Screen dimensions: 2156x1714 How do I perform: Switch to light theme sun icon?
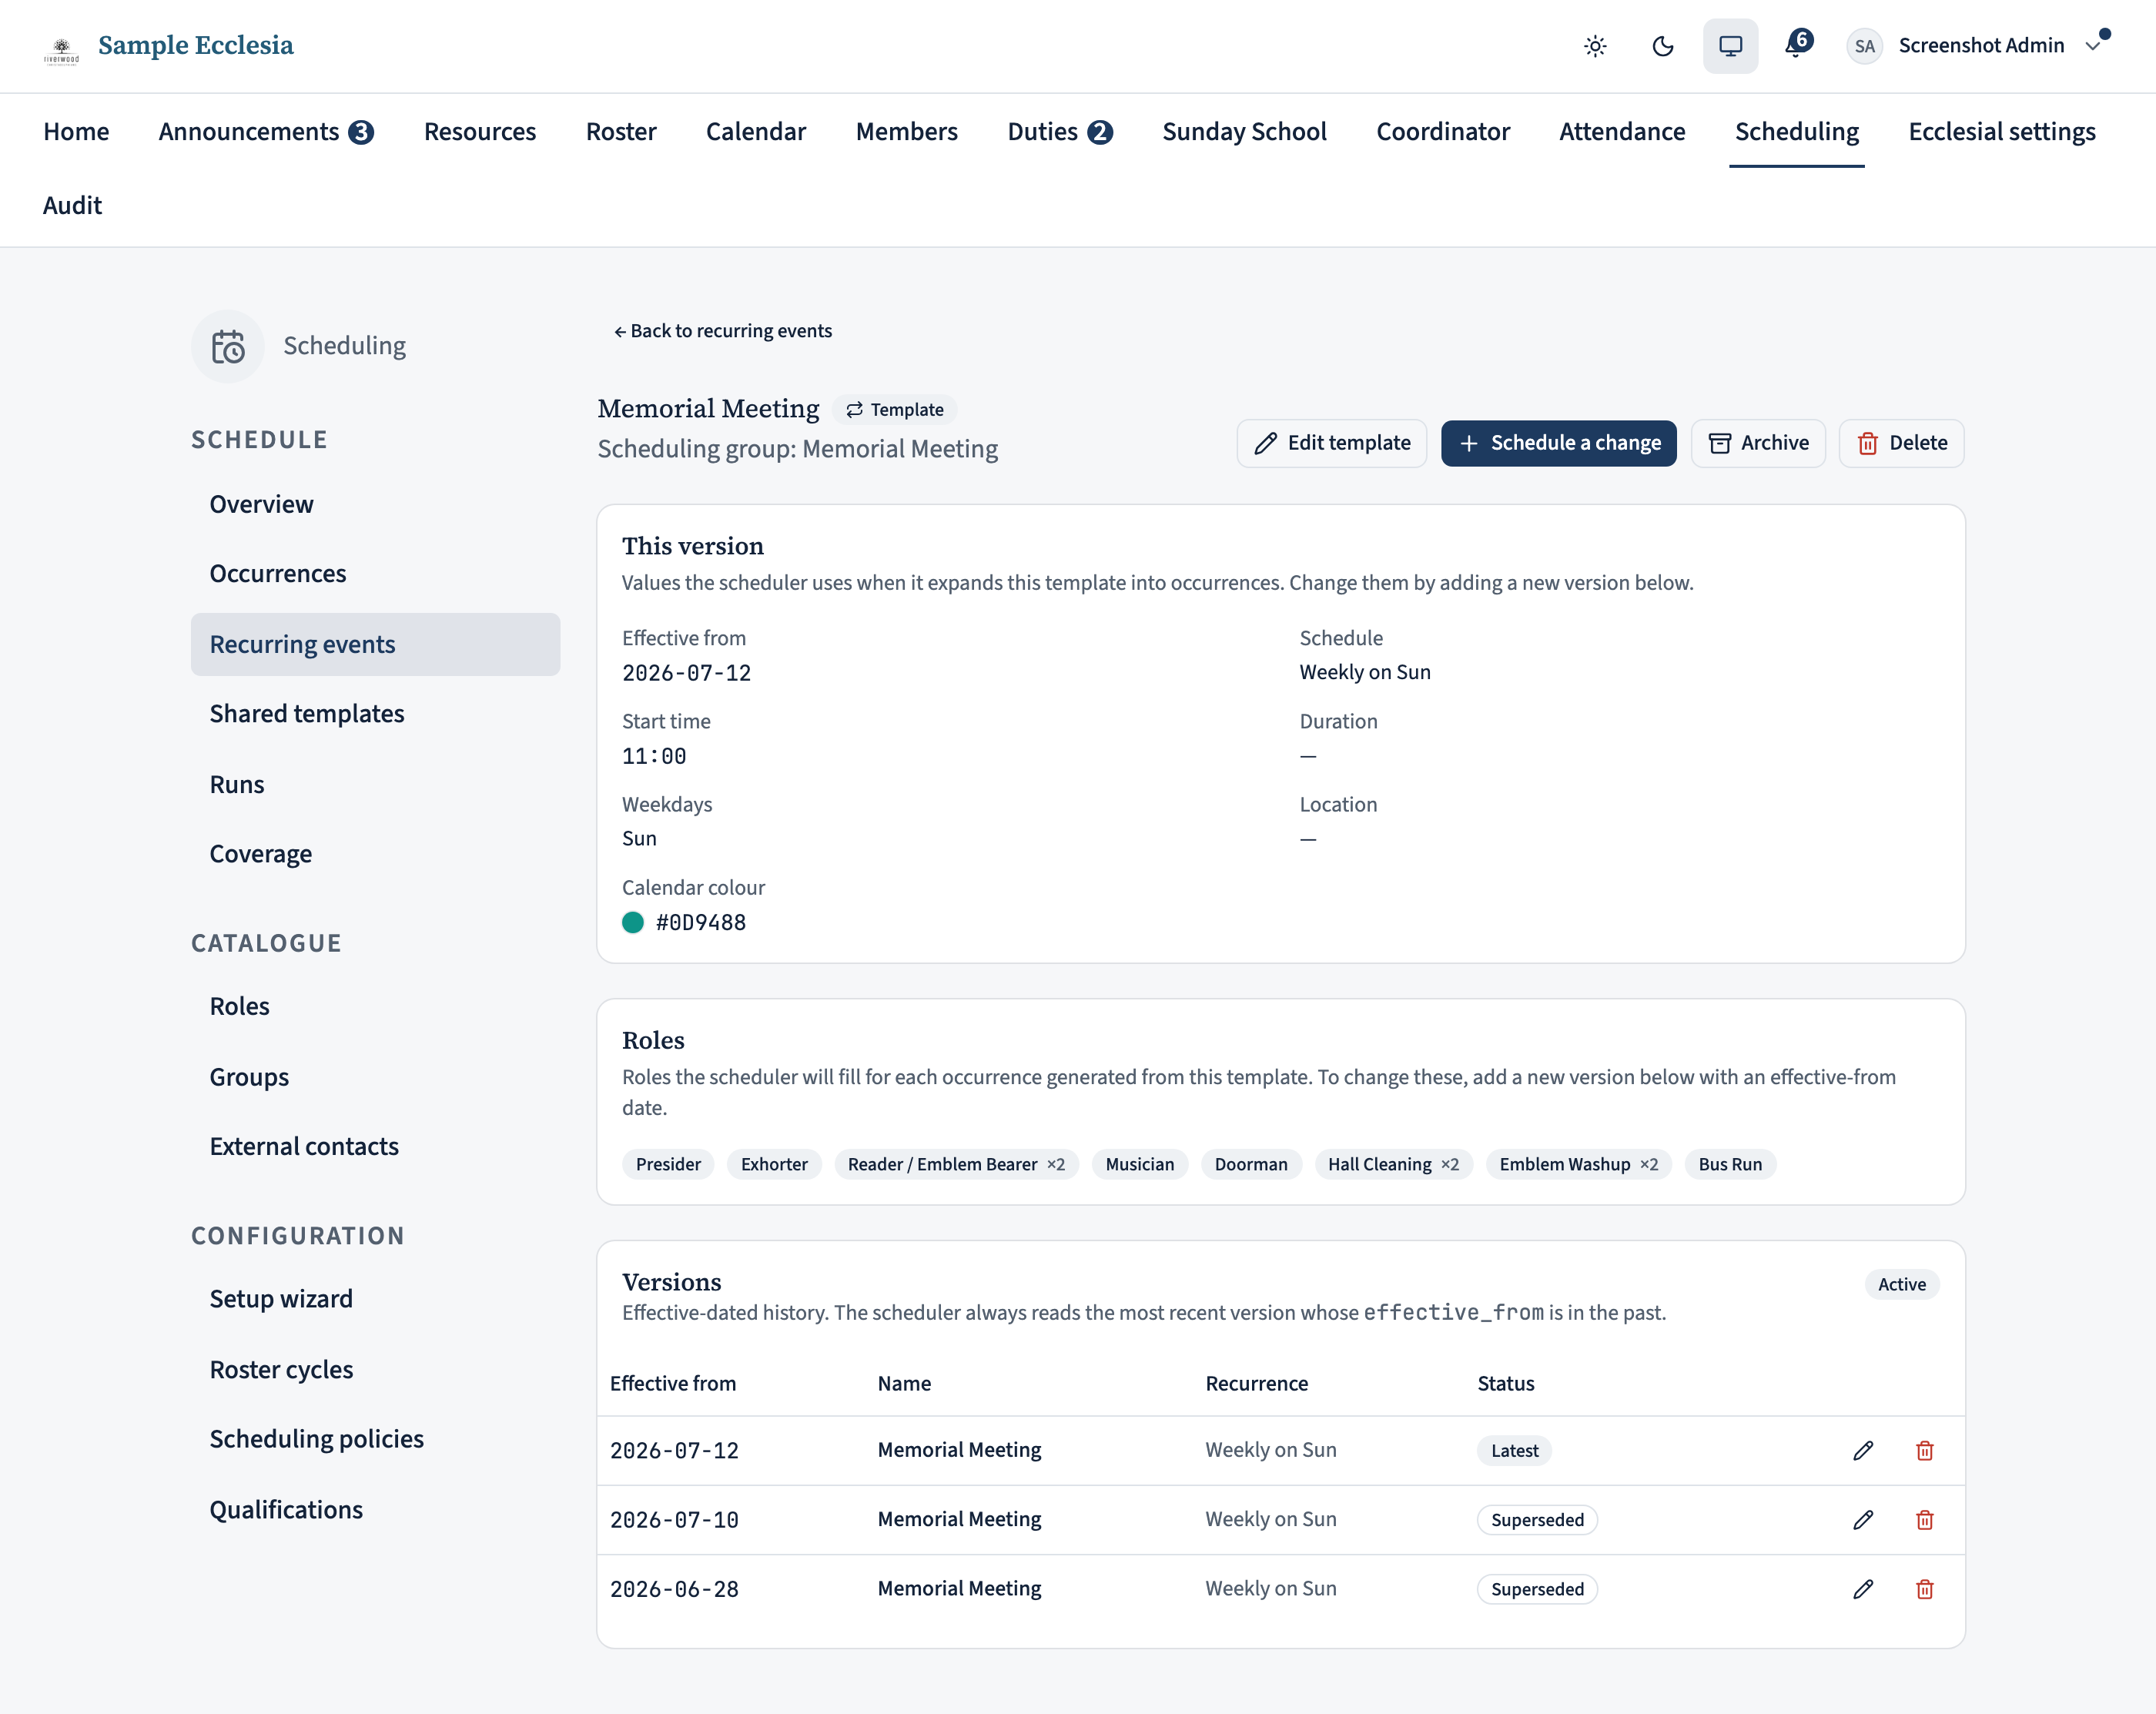tap(1595, 46)
